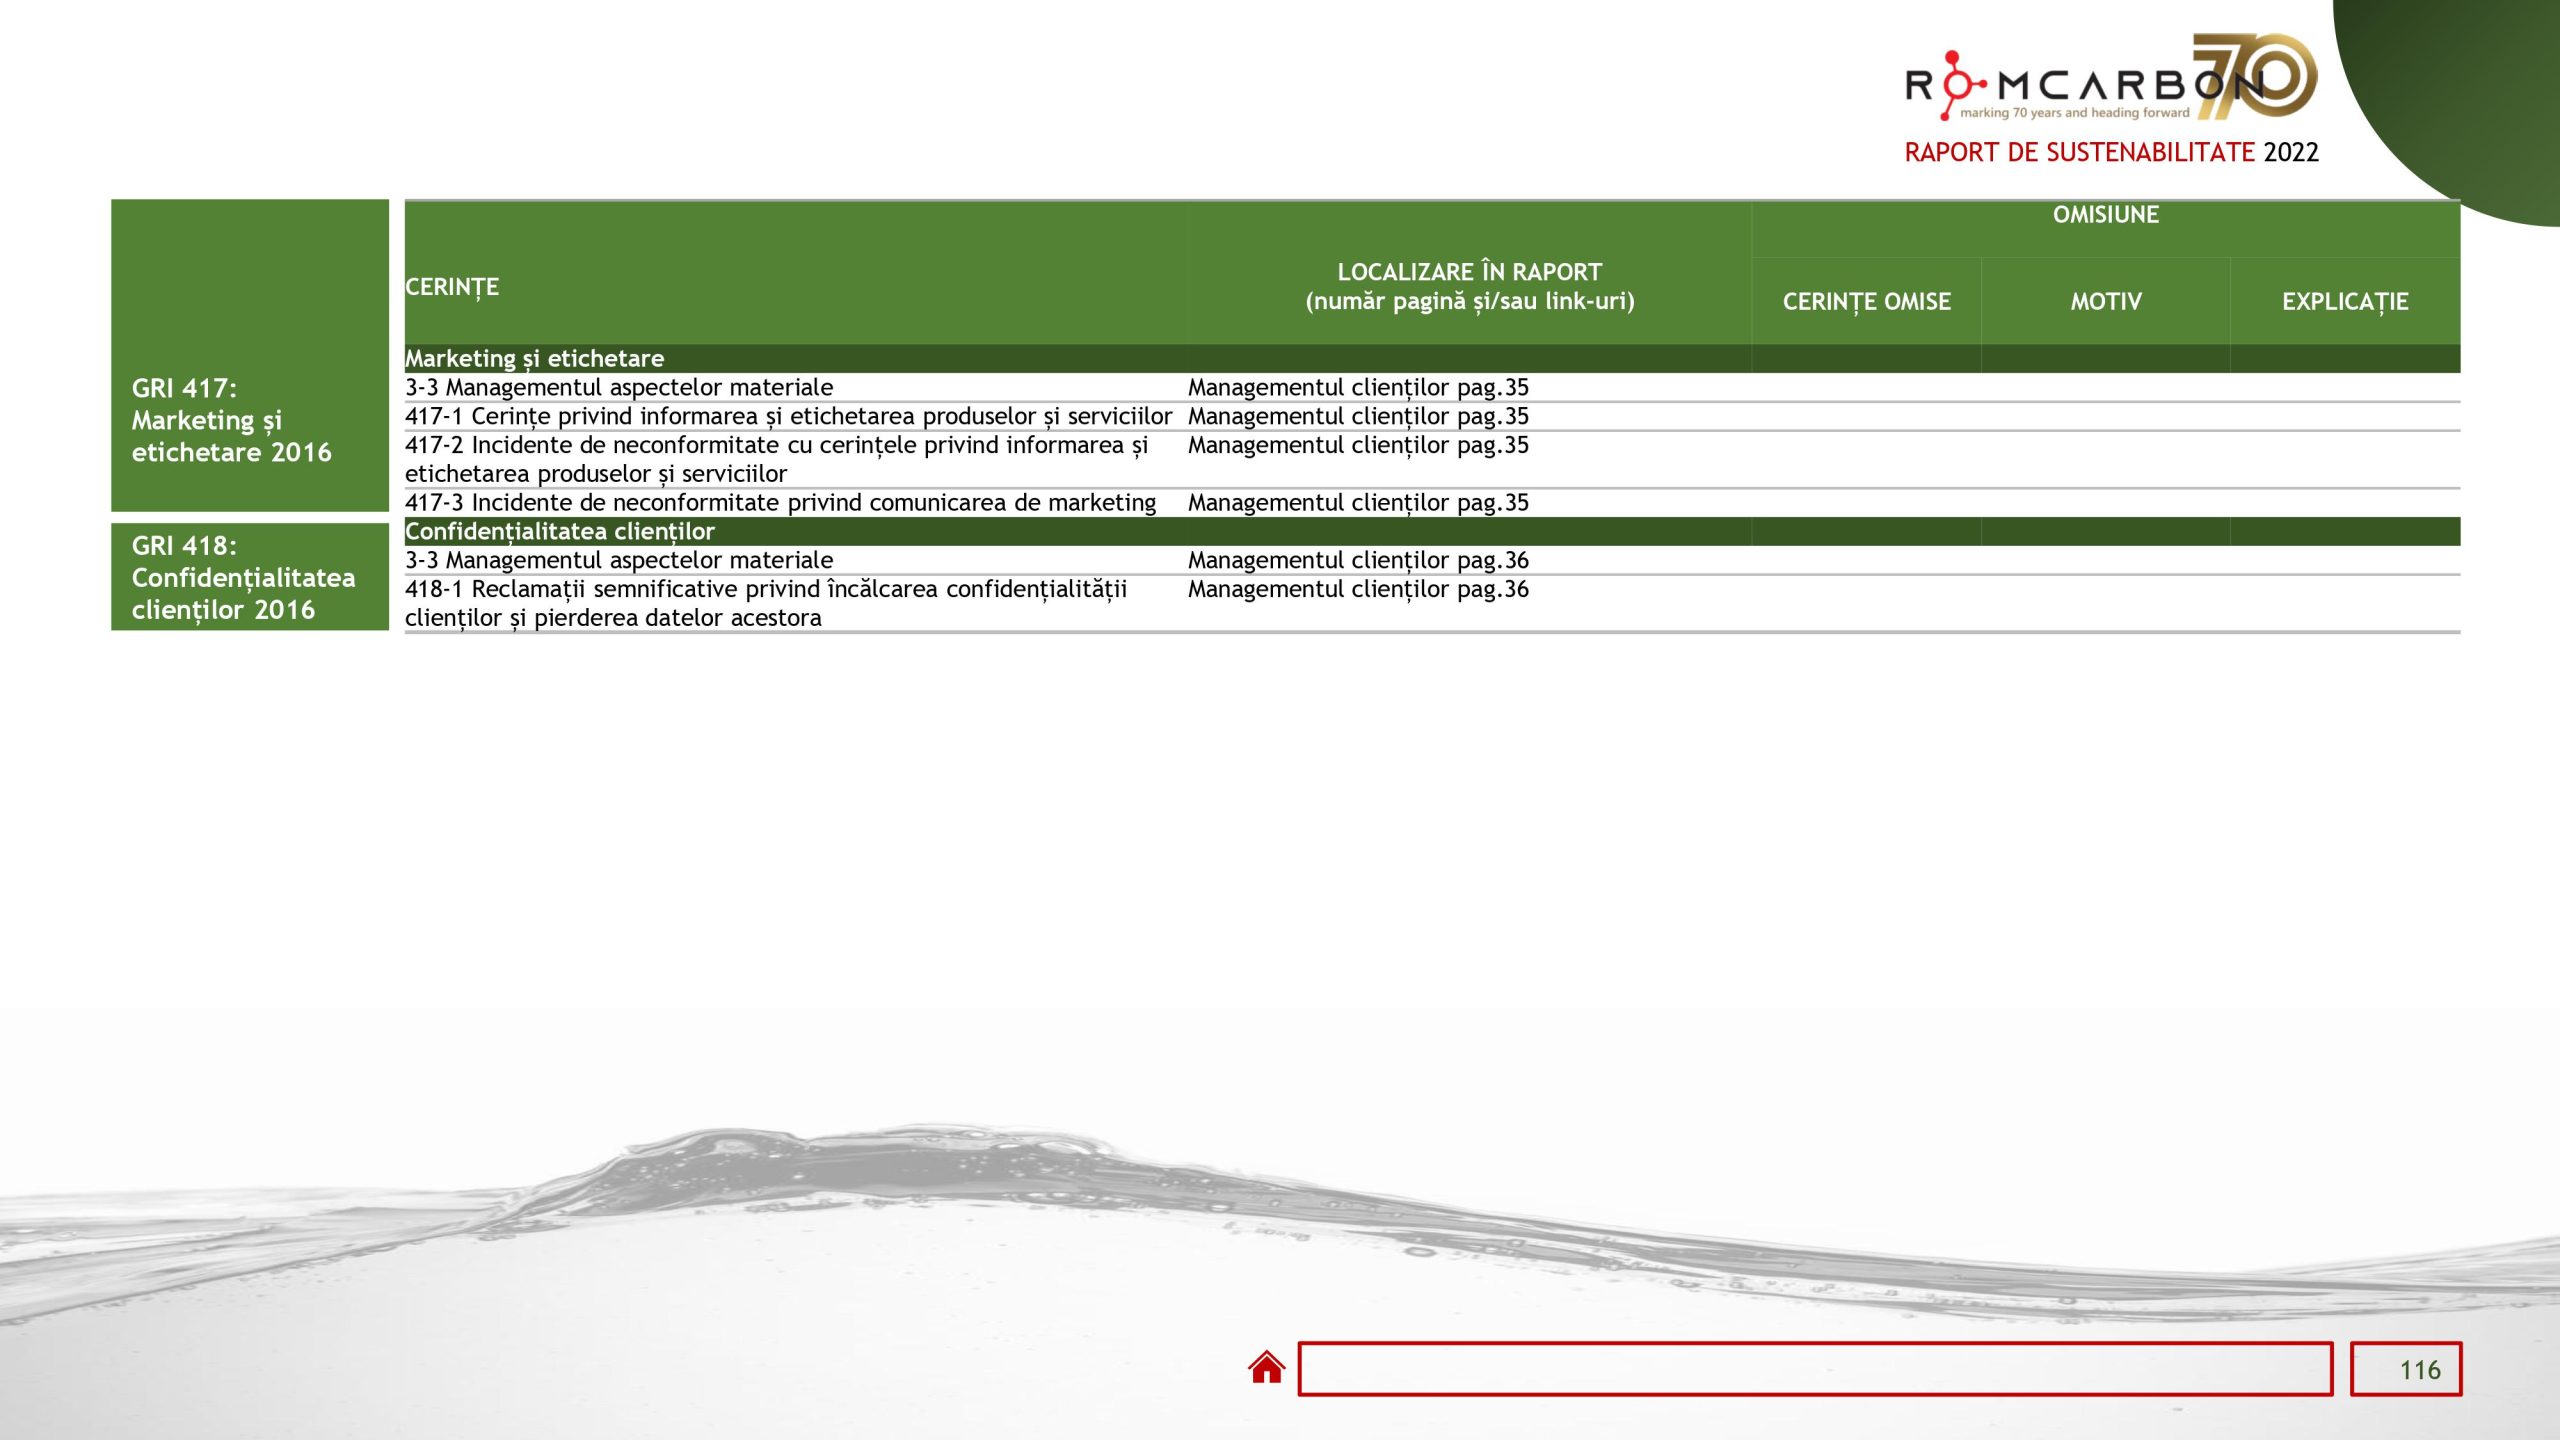Click pag.35 reference for 417-1 row
The height and width of the screenshot is (1440, 2560).
(1358, 416)
